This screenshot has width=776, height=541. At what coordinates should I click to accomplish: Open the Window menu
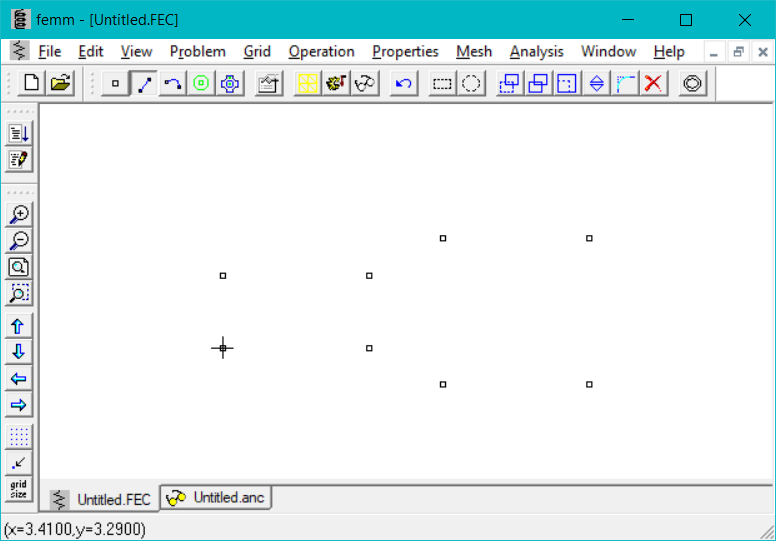pos(608,51)
